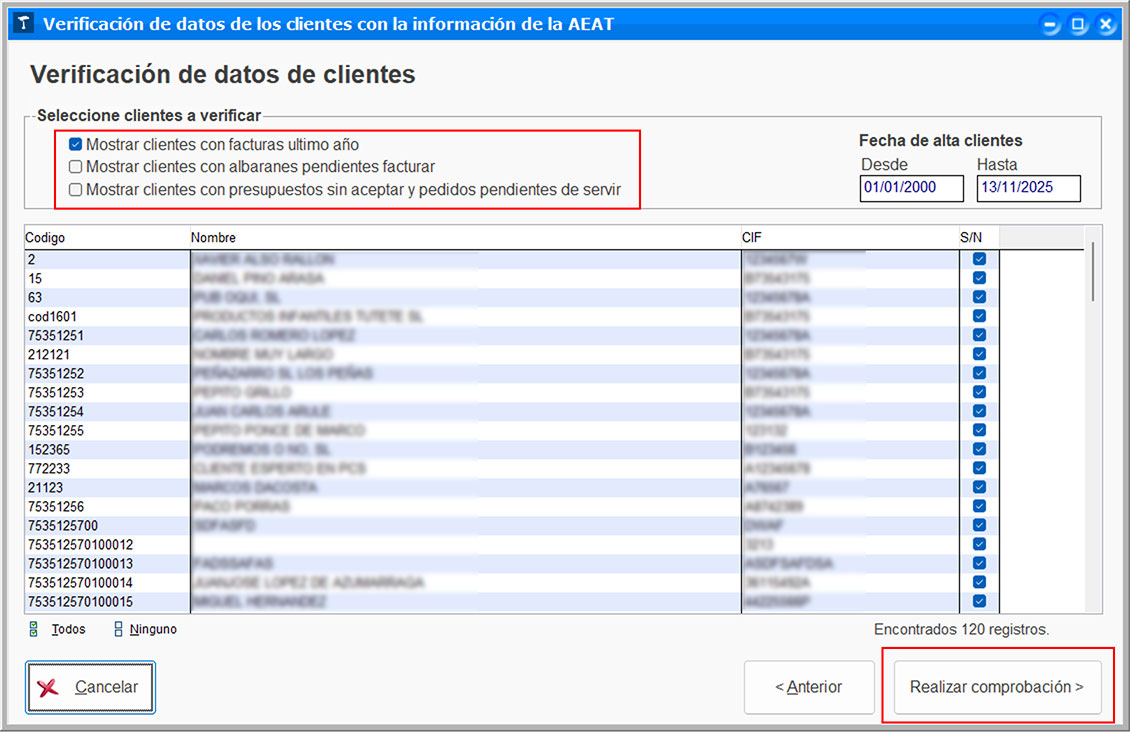Click the Ninguno deselect-all icon
This screenshot has height=732, width=1130.
[x=119, y=630]
